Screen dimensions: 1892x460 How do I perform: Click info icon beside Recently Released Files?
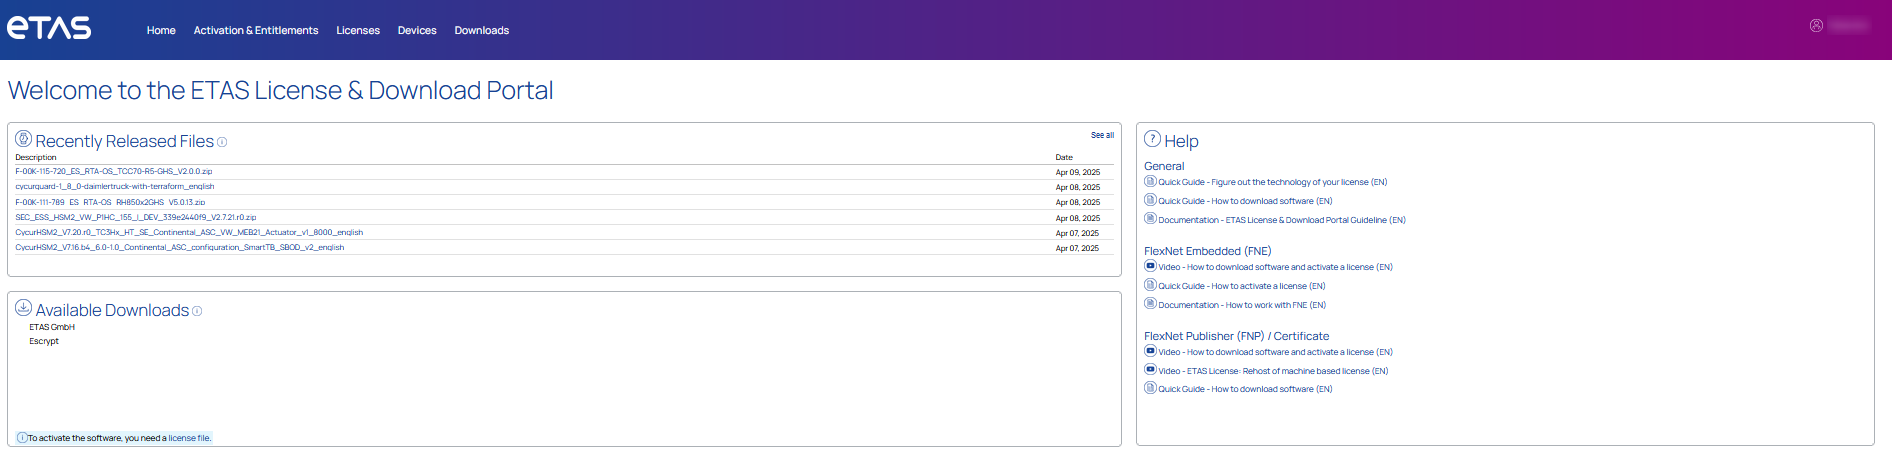pos(222,142)
